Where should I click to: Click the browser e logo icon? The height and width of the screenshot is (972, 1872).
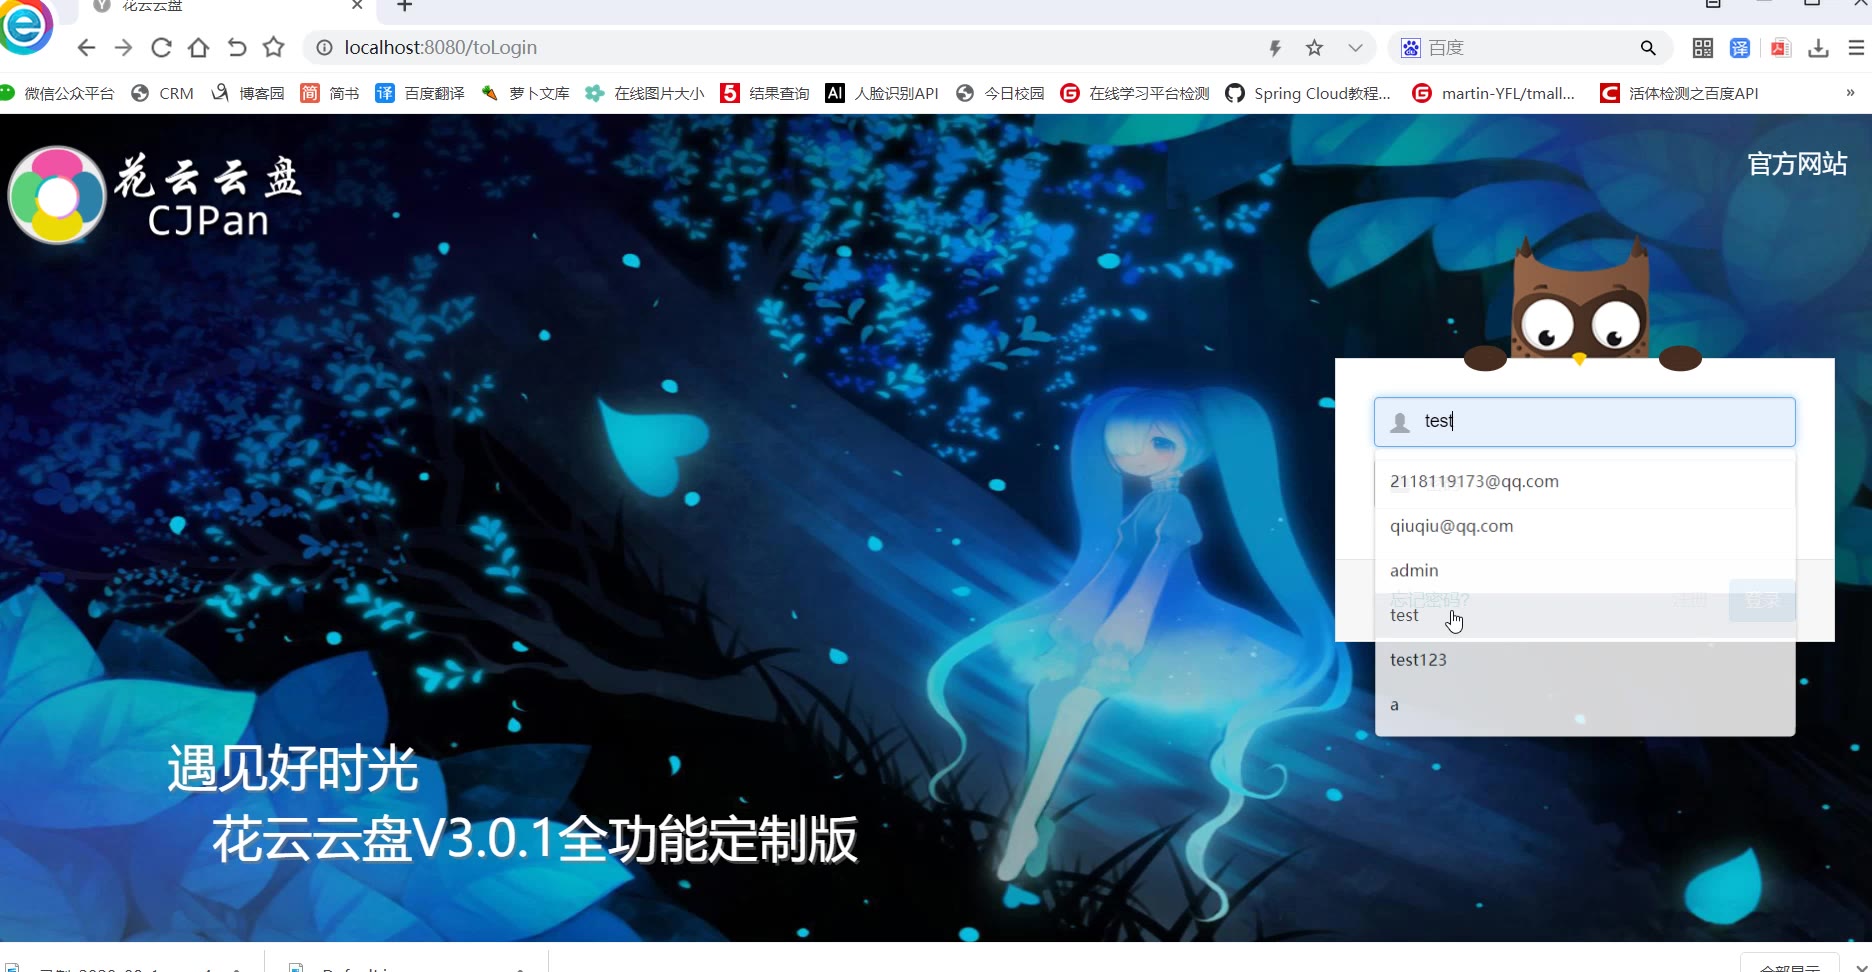(x=26, y=26)
